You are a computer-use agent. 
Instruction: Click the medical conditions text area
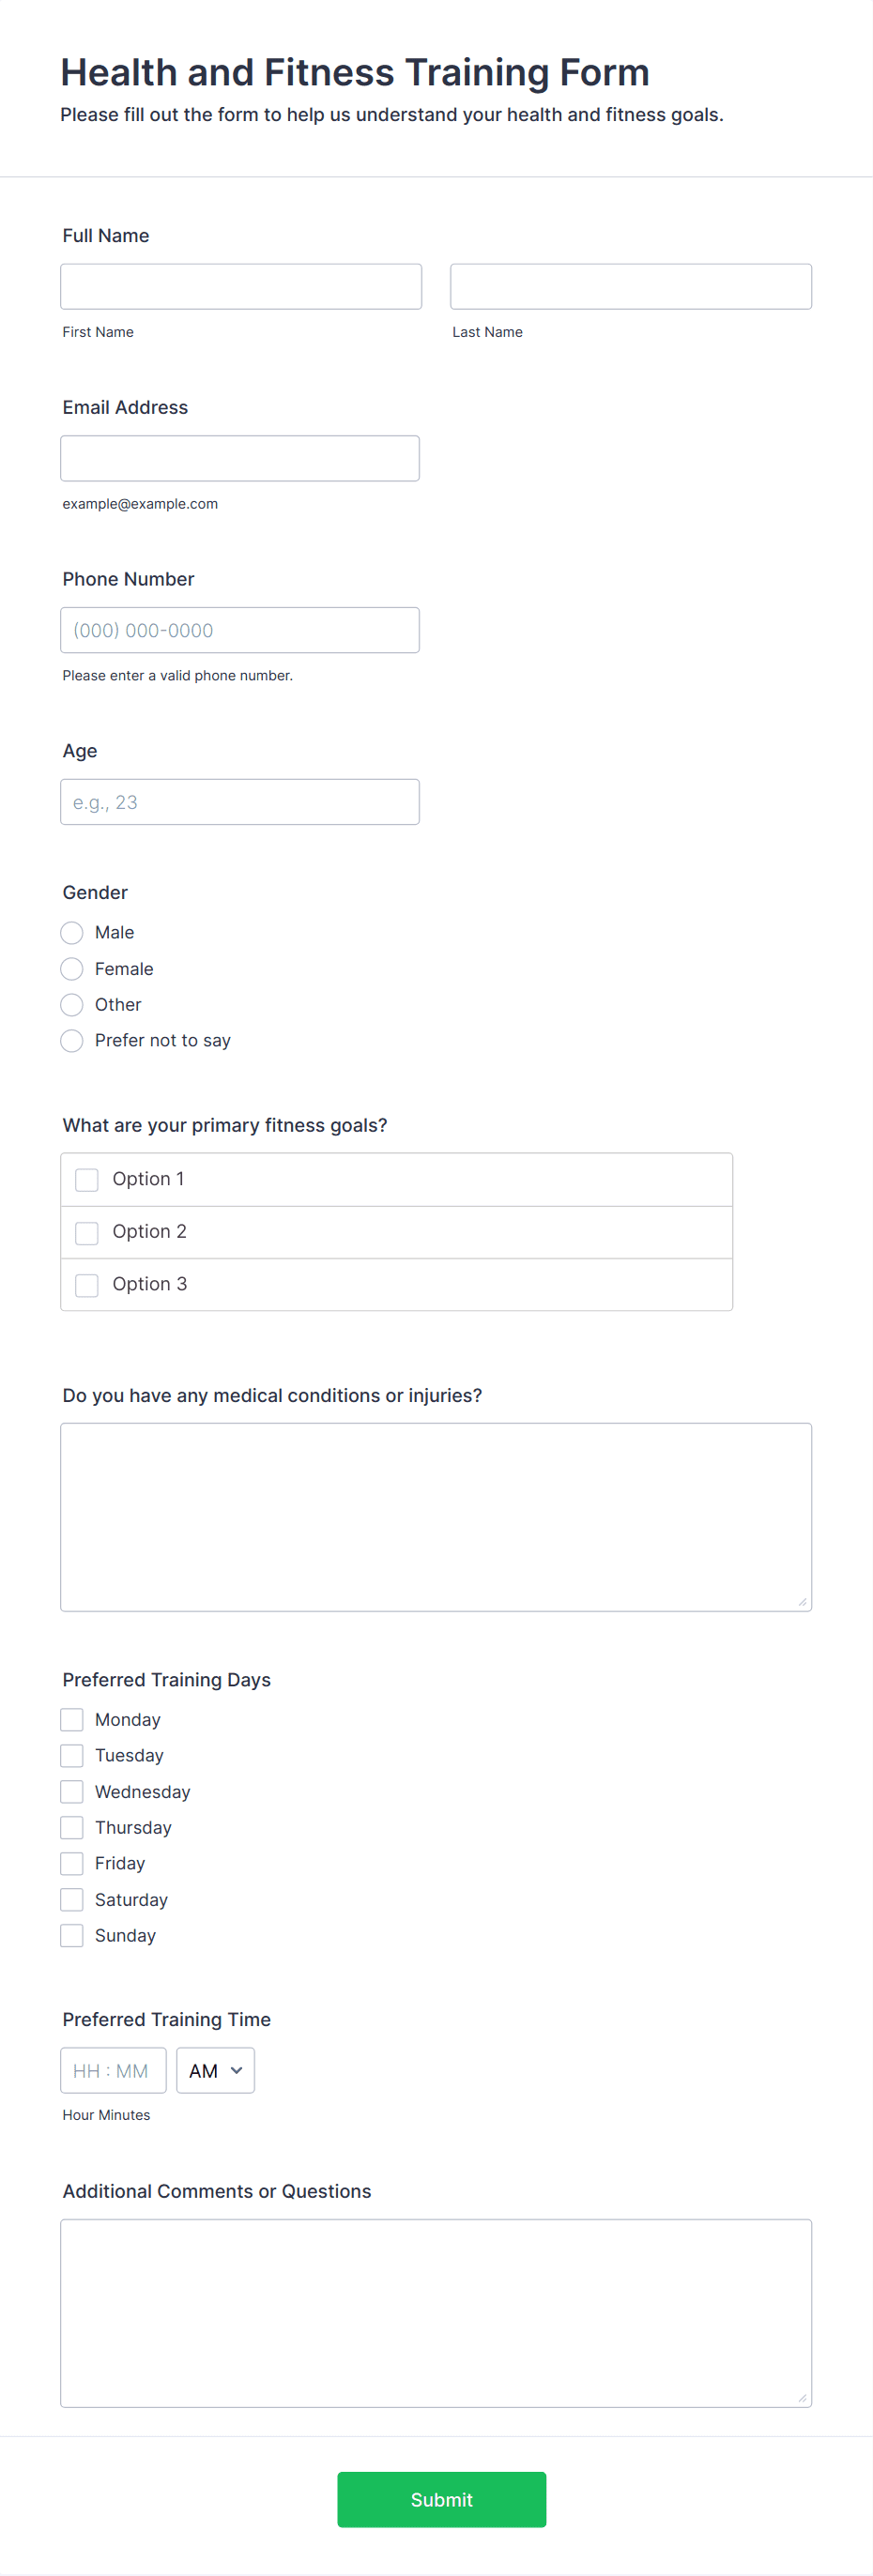435,1515
